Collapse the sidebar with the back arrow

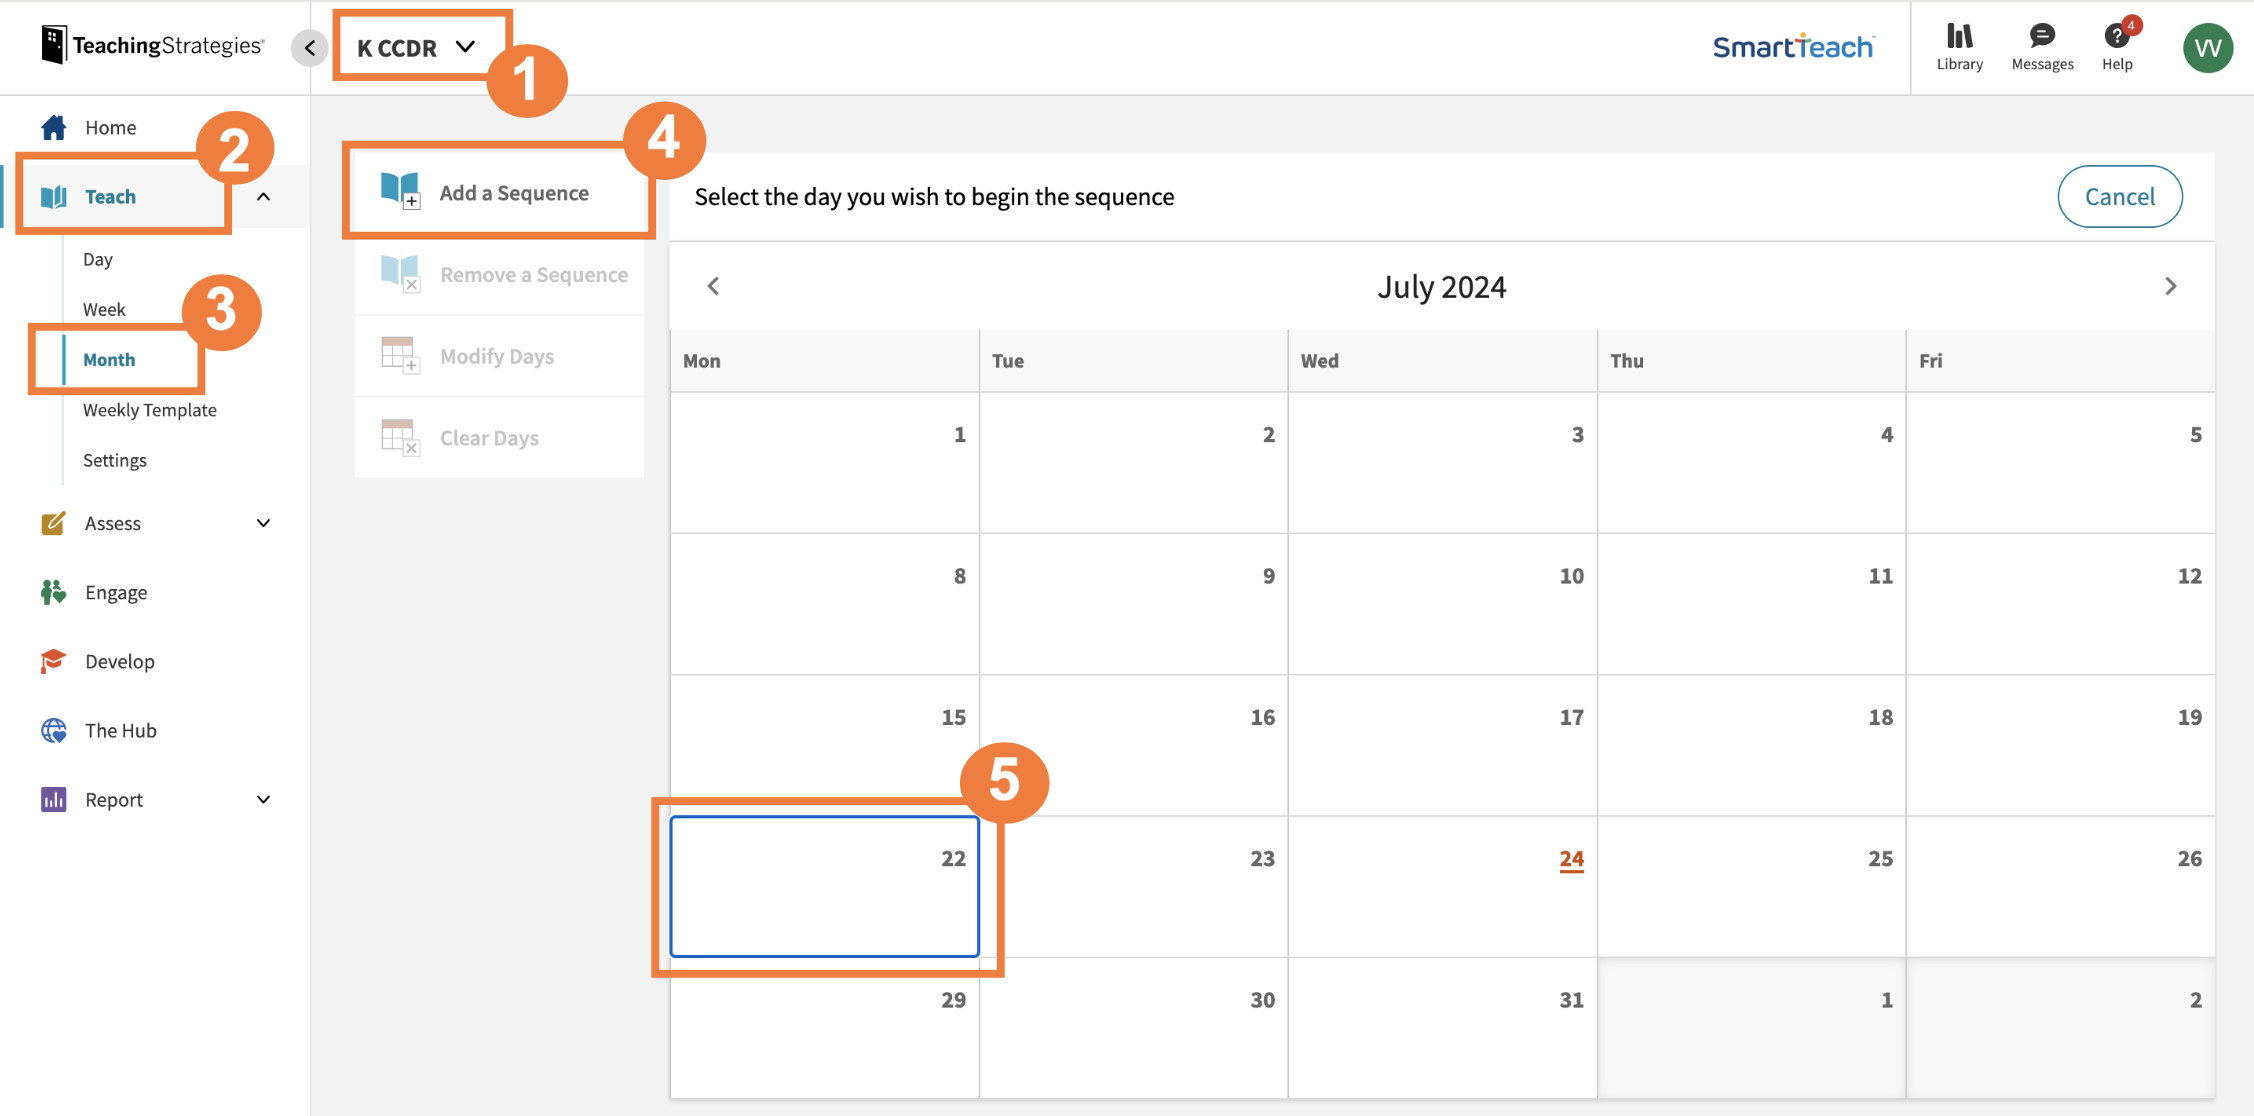click(x=310, y=48)
